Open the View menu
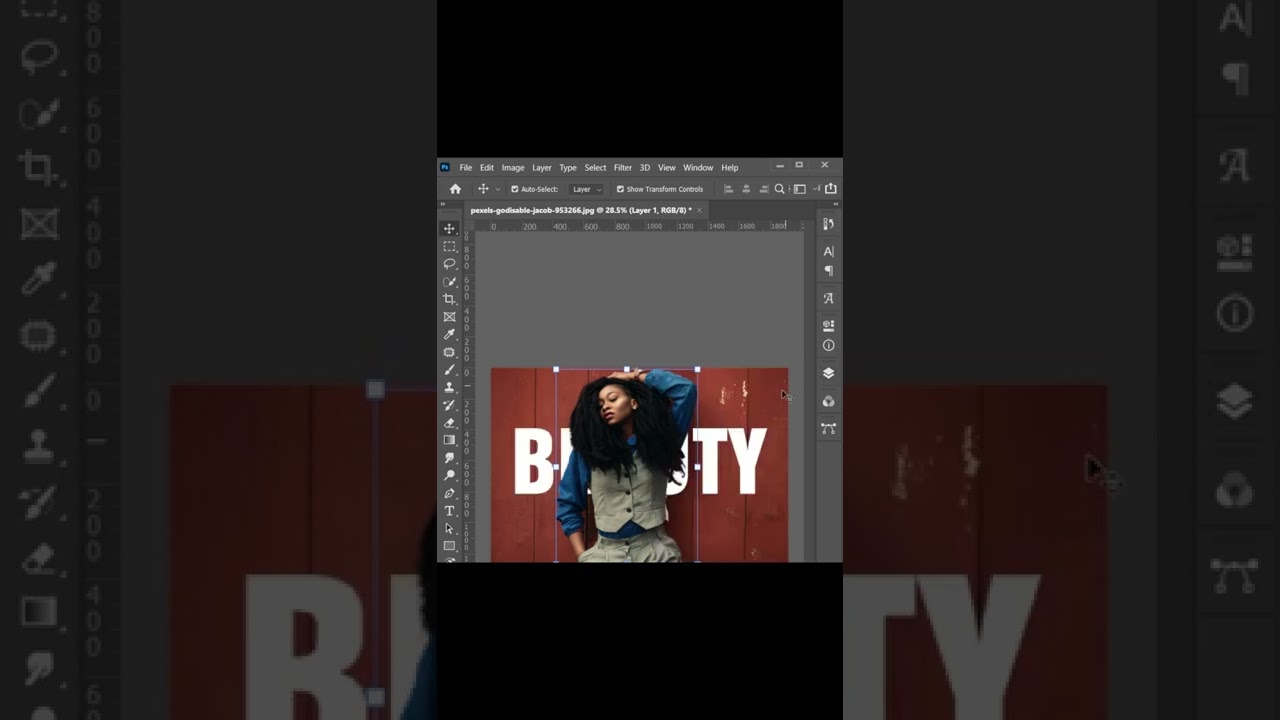1280x720 pixels. click(666, 168)
